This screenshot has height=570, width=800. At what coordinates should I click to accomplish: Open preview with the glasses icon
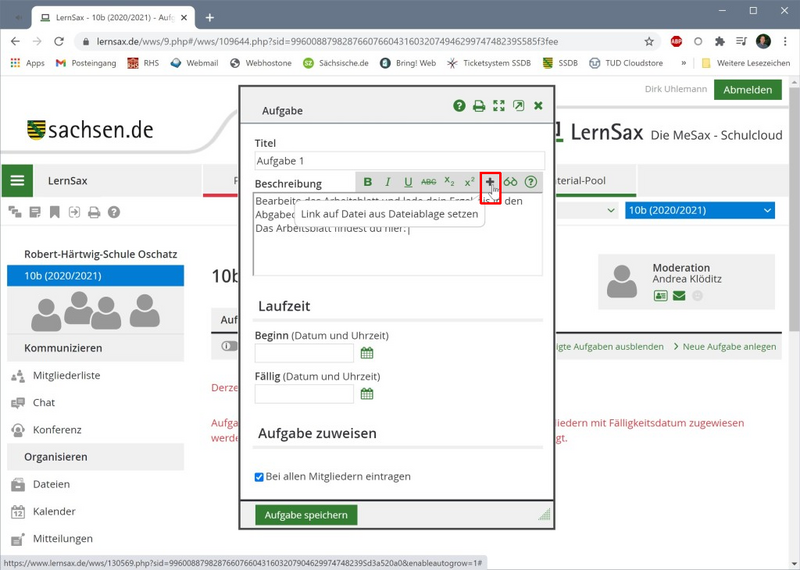(510, 182)
